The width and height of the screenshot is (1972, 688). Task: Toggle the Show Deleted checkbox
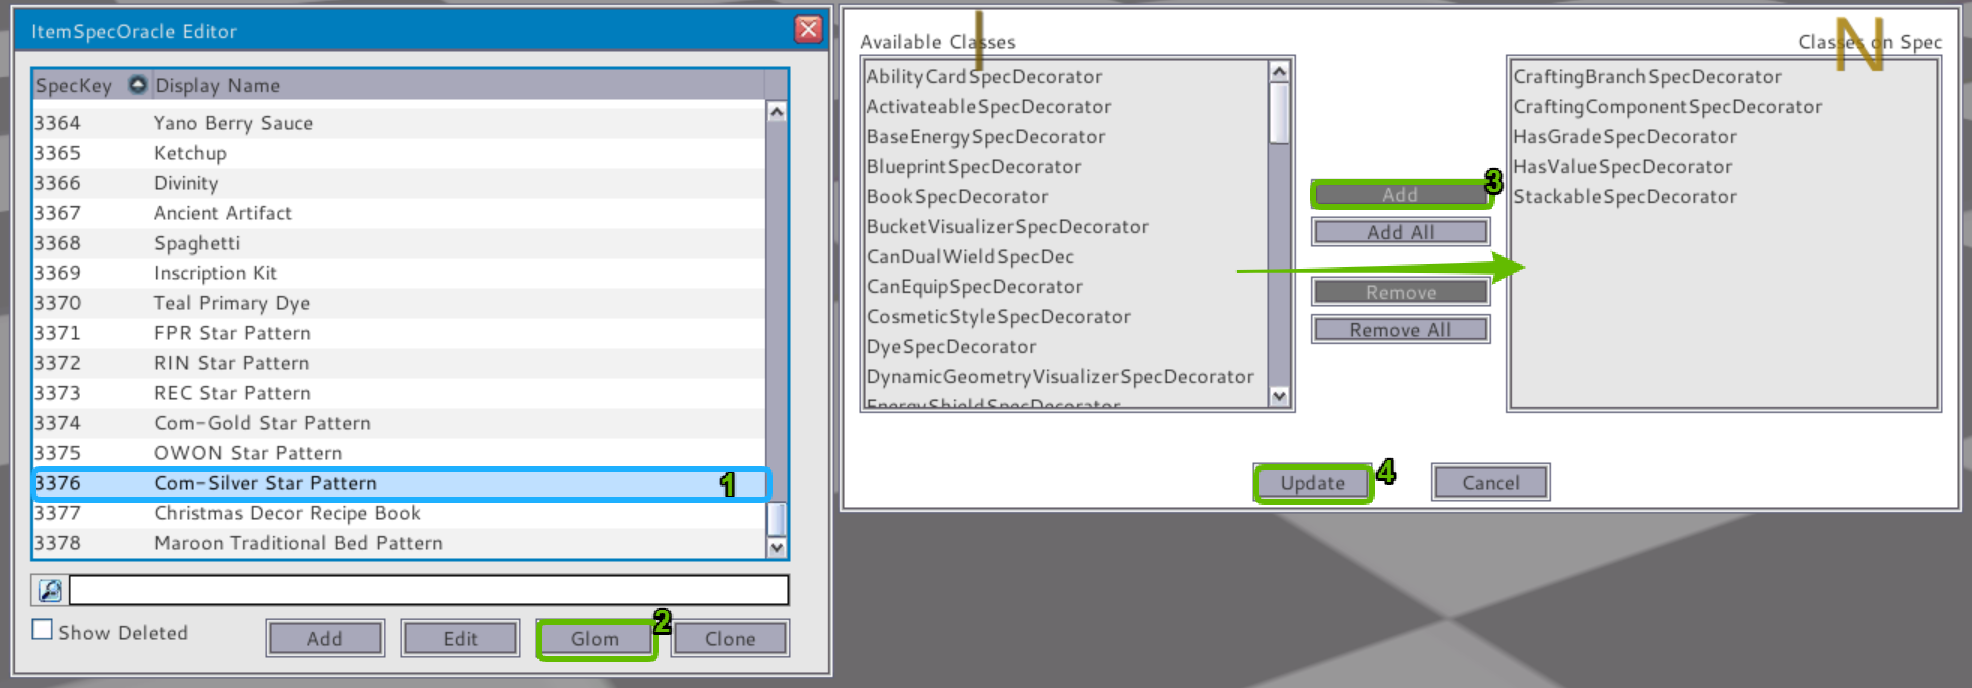point(42,630)
